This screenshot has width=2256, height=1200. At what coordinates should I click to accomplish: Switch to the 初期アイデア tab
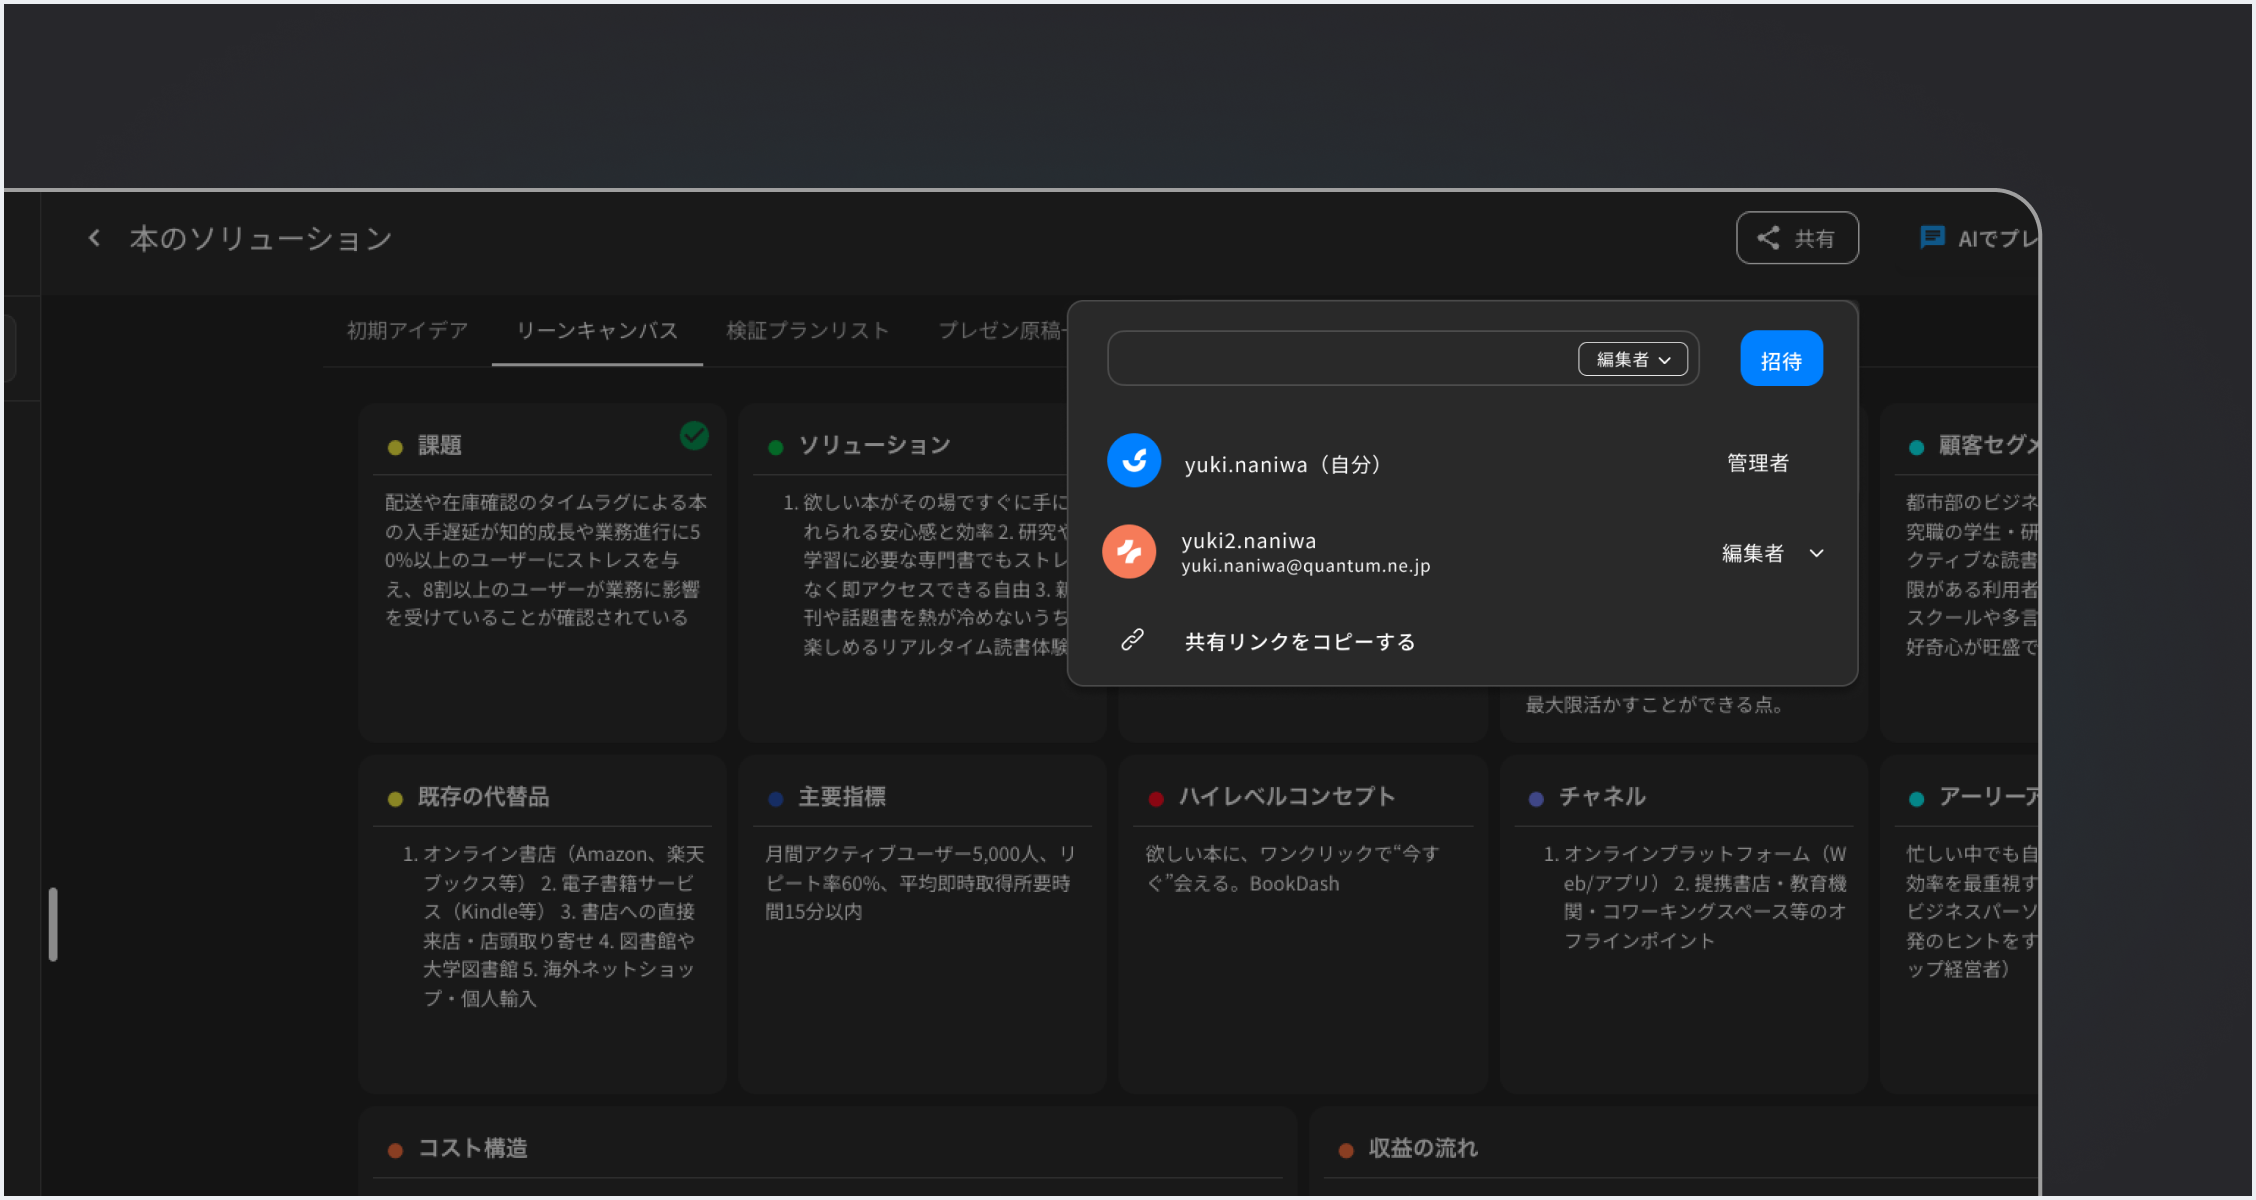pyautogui.click(x=407, y=331)
